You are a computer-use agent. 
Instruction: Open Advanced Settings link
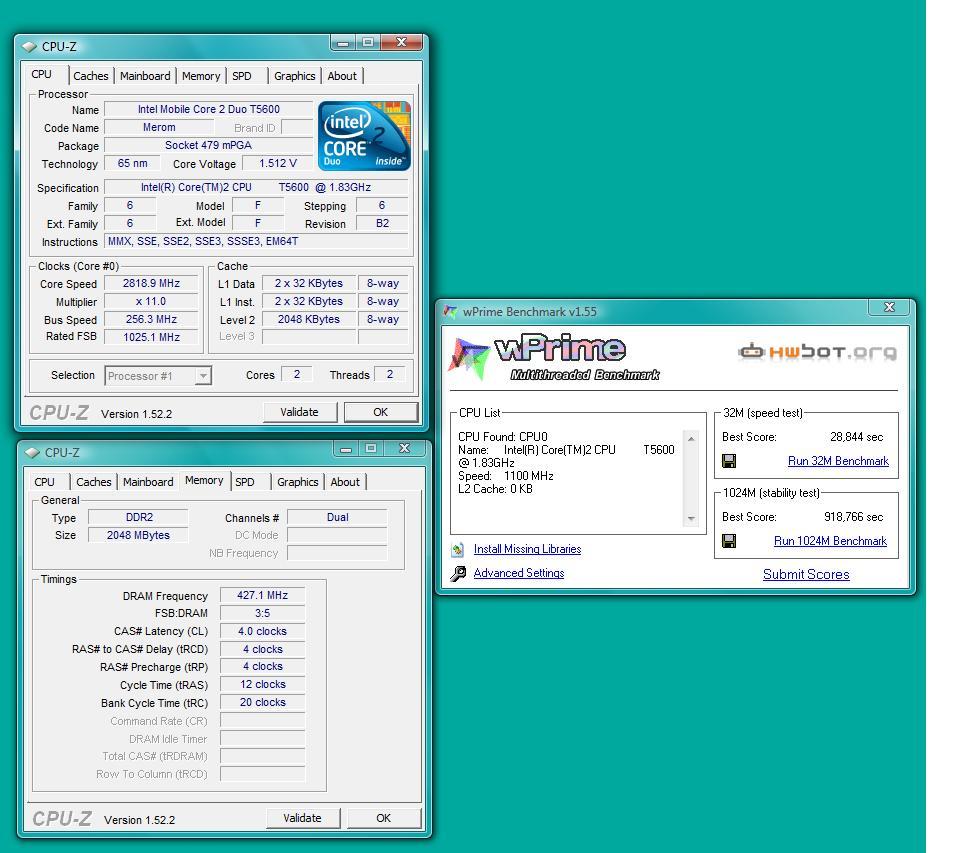pyautogui.click(x=519, y=573)
